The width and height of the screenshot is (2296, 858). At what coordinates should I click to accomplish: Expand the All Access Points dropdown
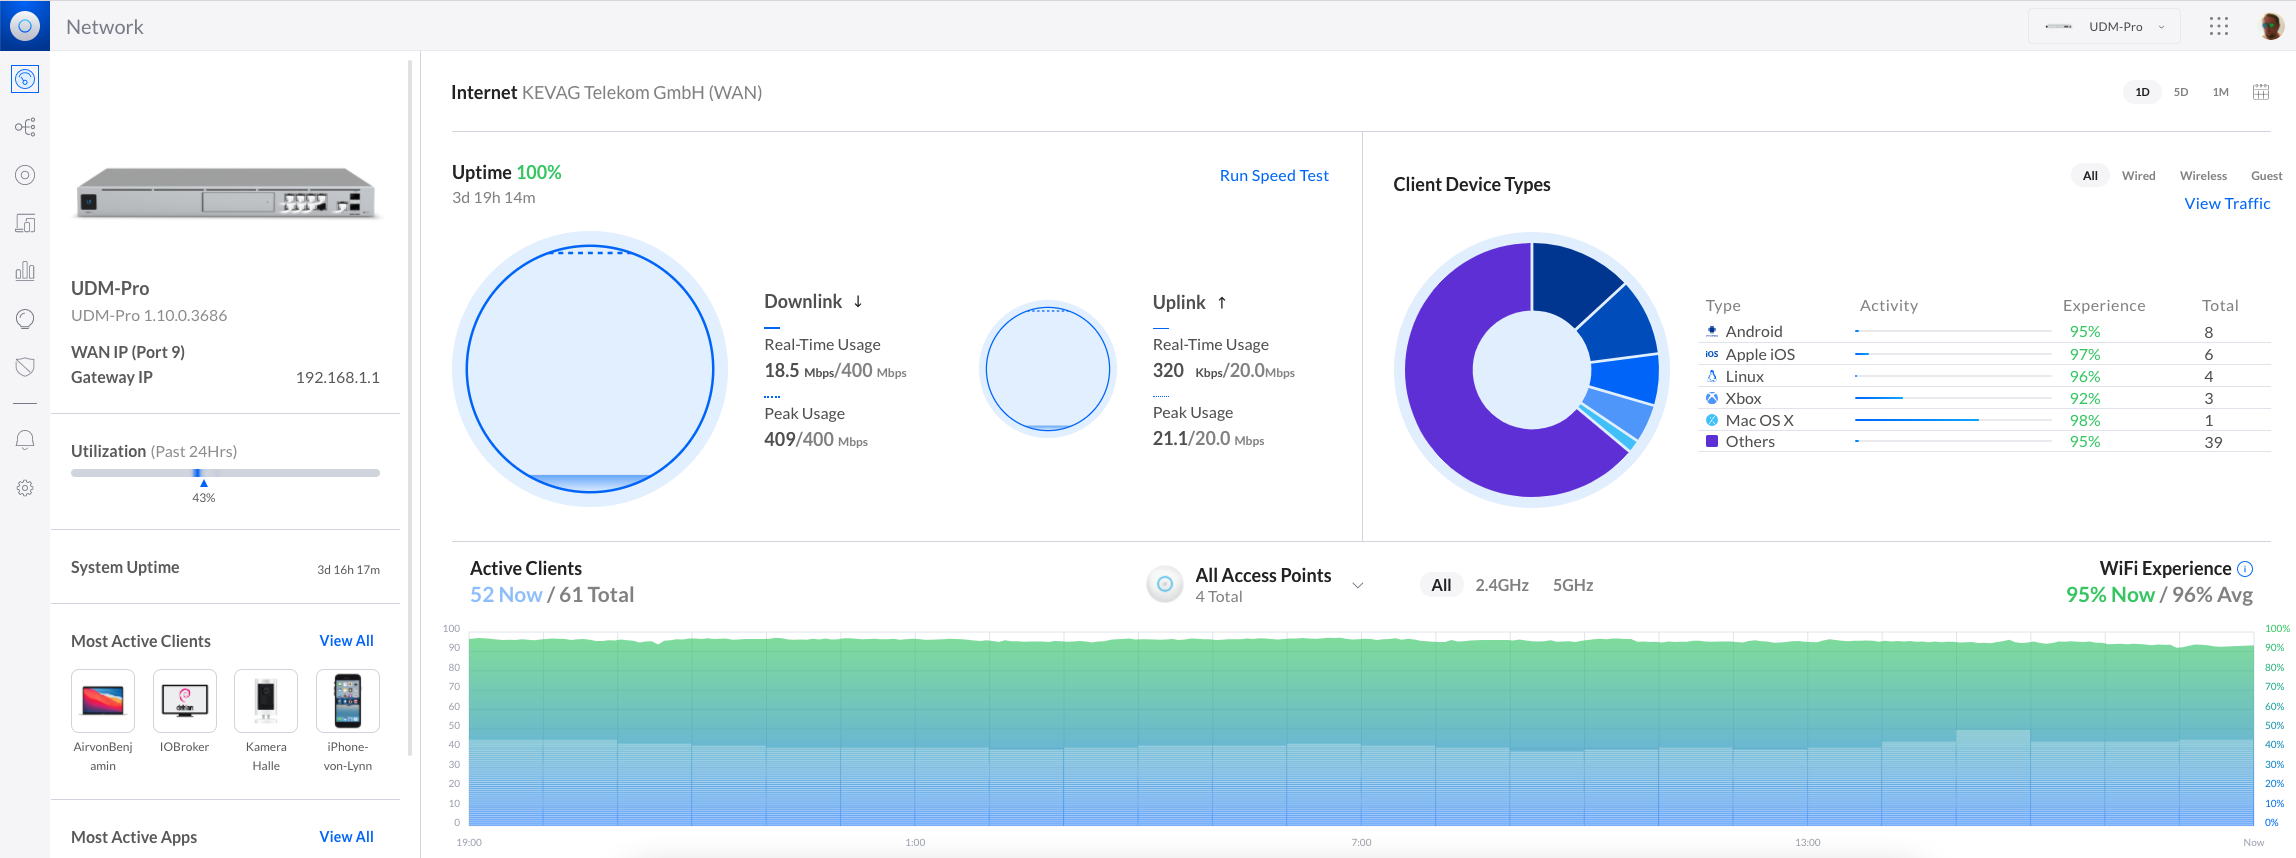(x=1357, y=585)
